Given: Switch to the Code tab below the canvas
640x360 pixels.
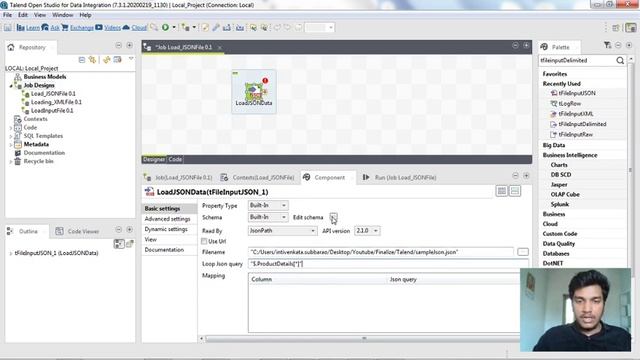Looking at the screenshot, I should pyautogui.click(x=175, y=159).
